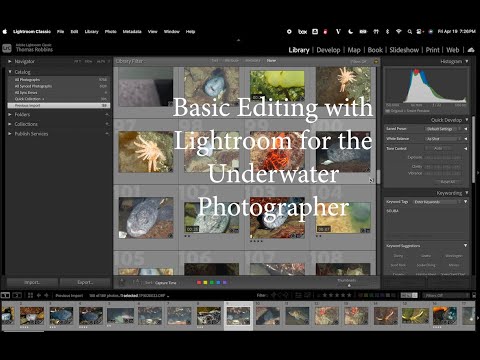Viewport: 480px width, 360px height.
Task: Open the File menu
Action: [60, 32]
